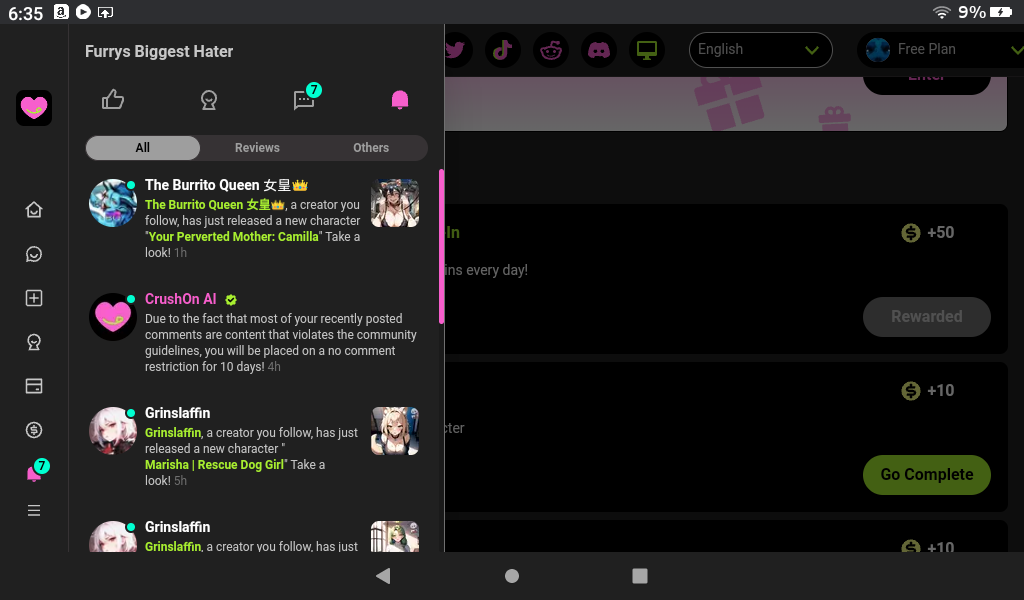Open chats via sidebar speech bubble icon
The image size is (1024, 600).
pyautogui.click(x=34, y=254)
